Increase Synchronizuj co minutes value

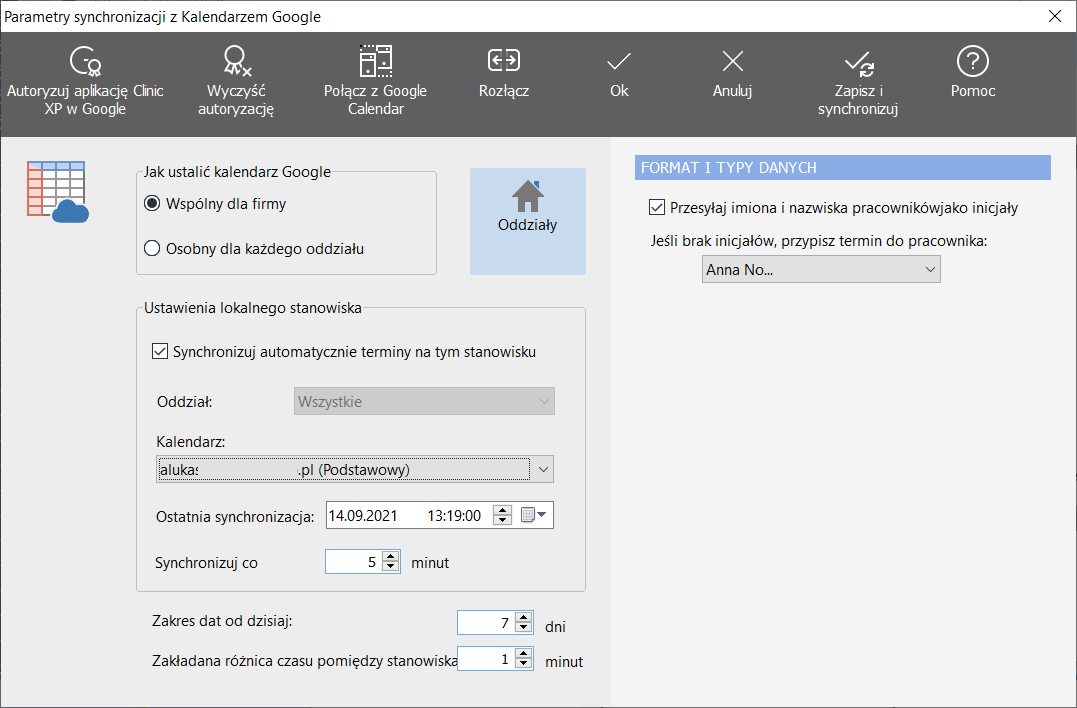coord(391,557)
